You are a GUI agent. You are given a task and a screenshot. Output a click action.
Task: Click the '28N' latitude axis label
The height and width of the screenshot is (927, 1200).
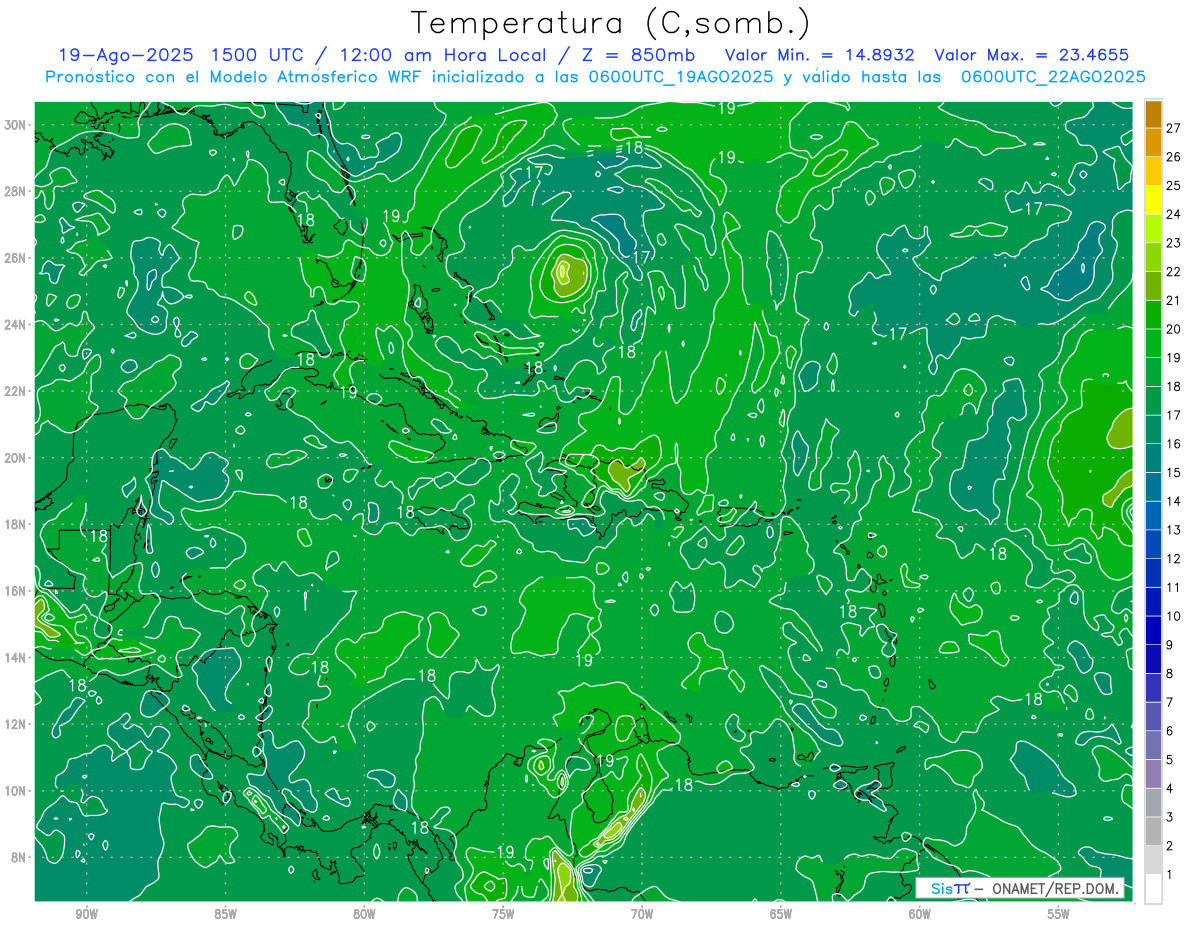tap(15, 191)
